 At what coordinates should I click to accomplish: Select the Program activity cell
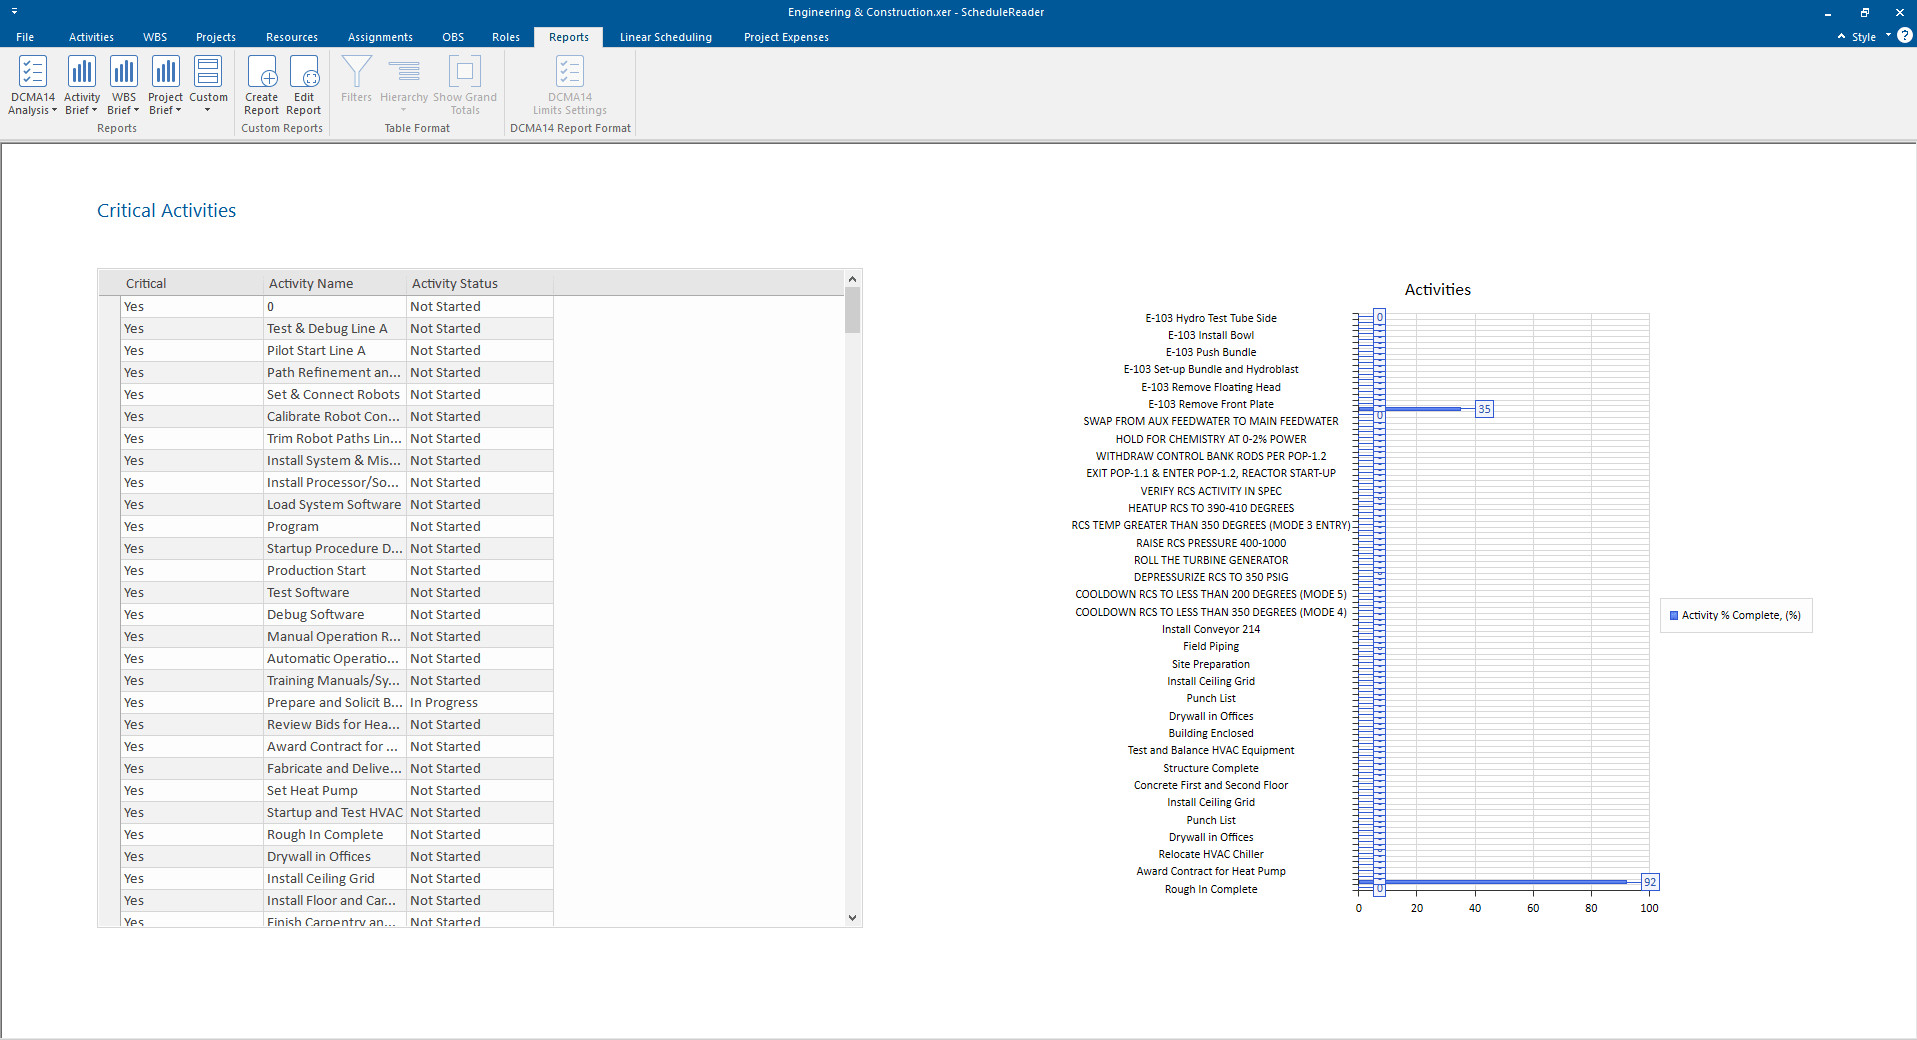pos(334,527)
